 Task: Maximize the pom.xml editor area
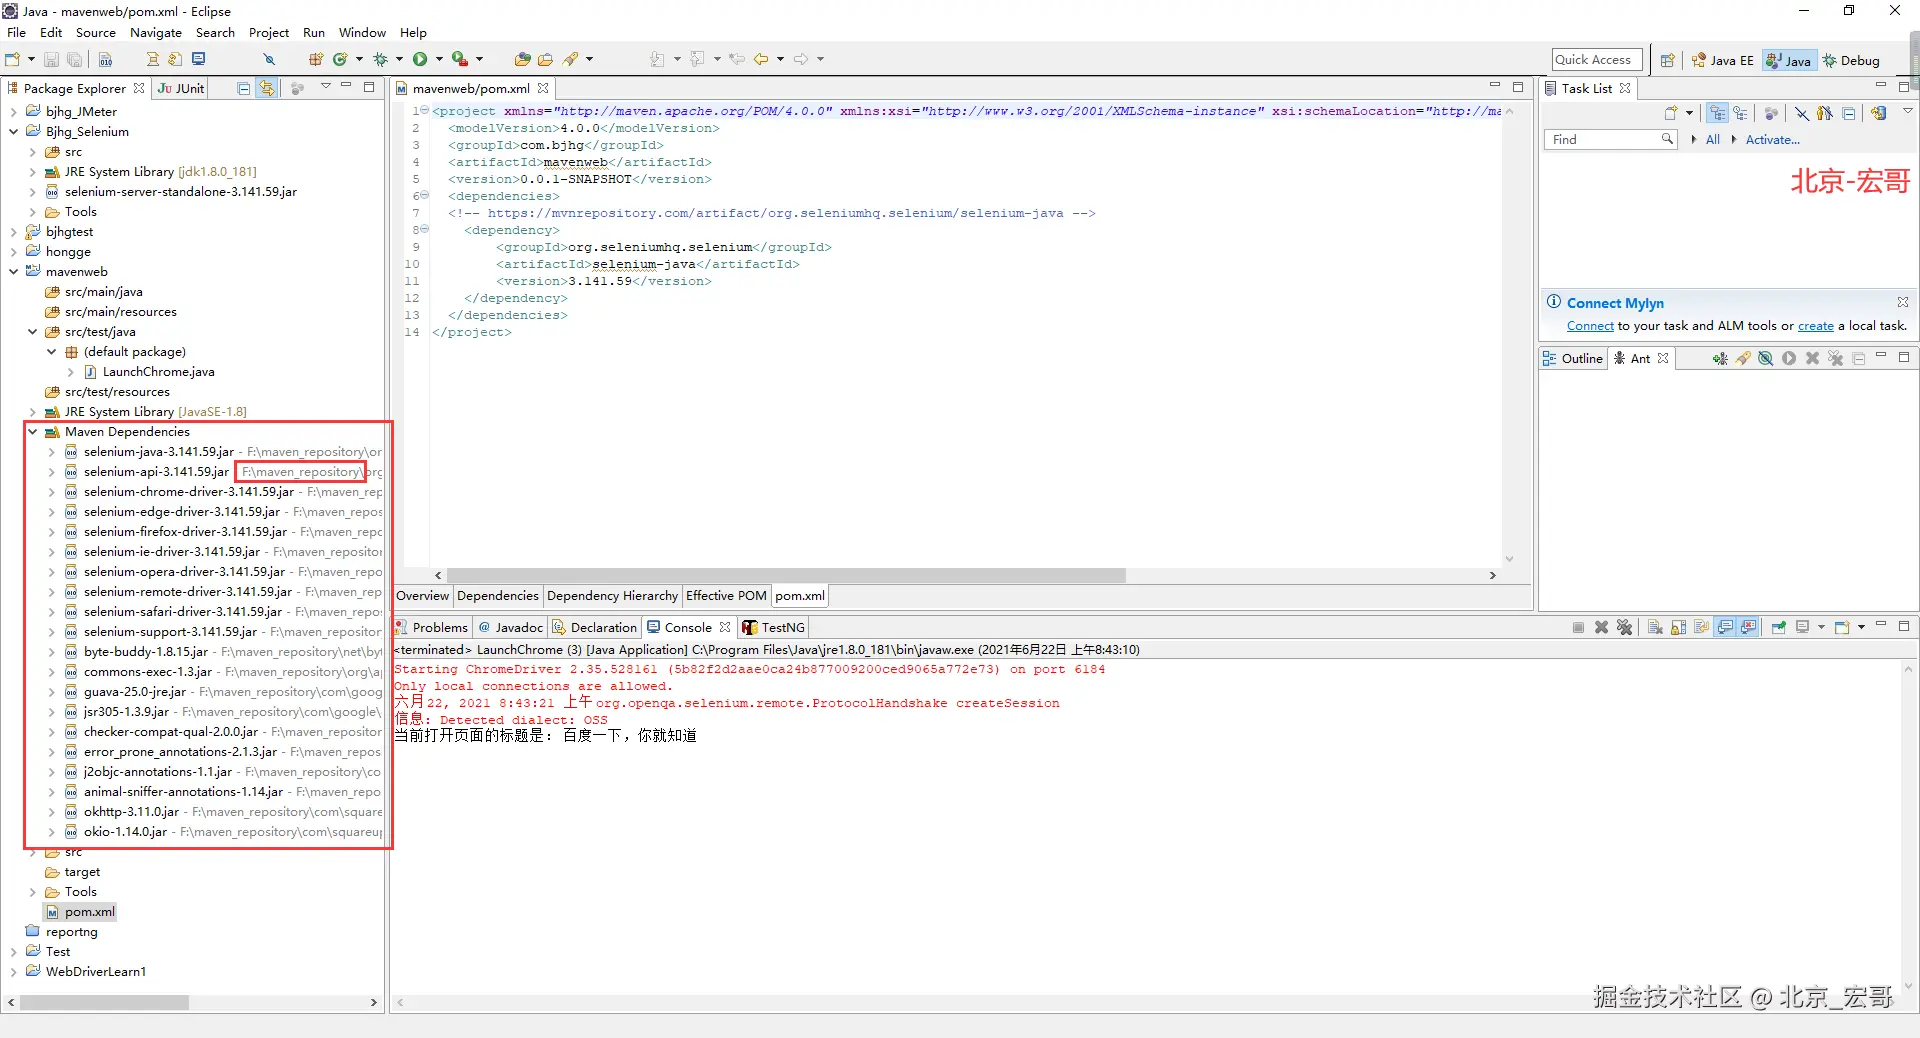1518,87
